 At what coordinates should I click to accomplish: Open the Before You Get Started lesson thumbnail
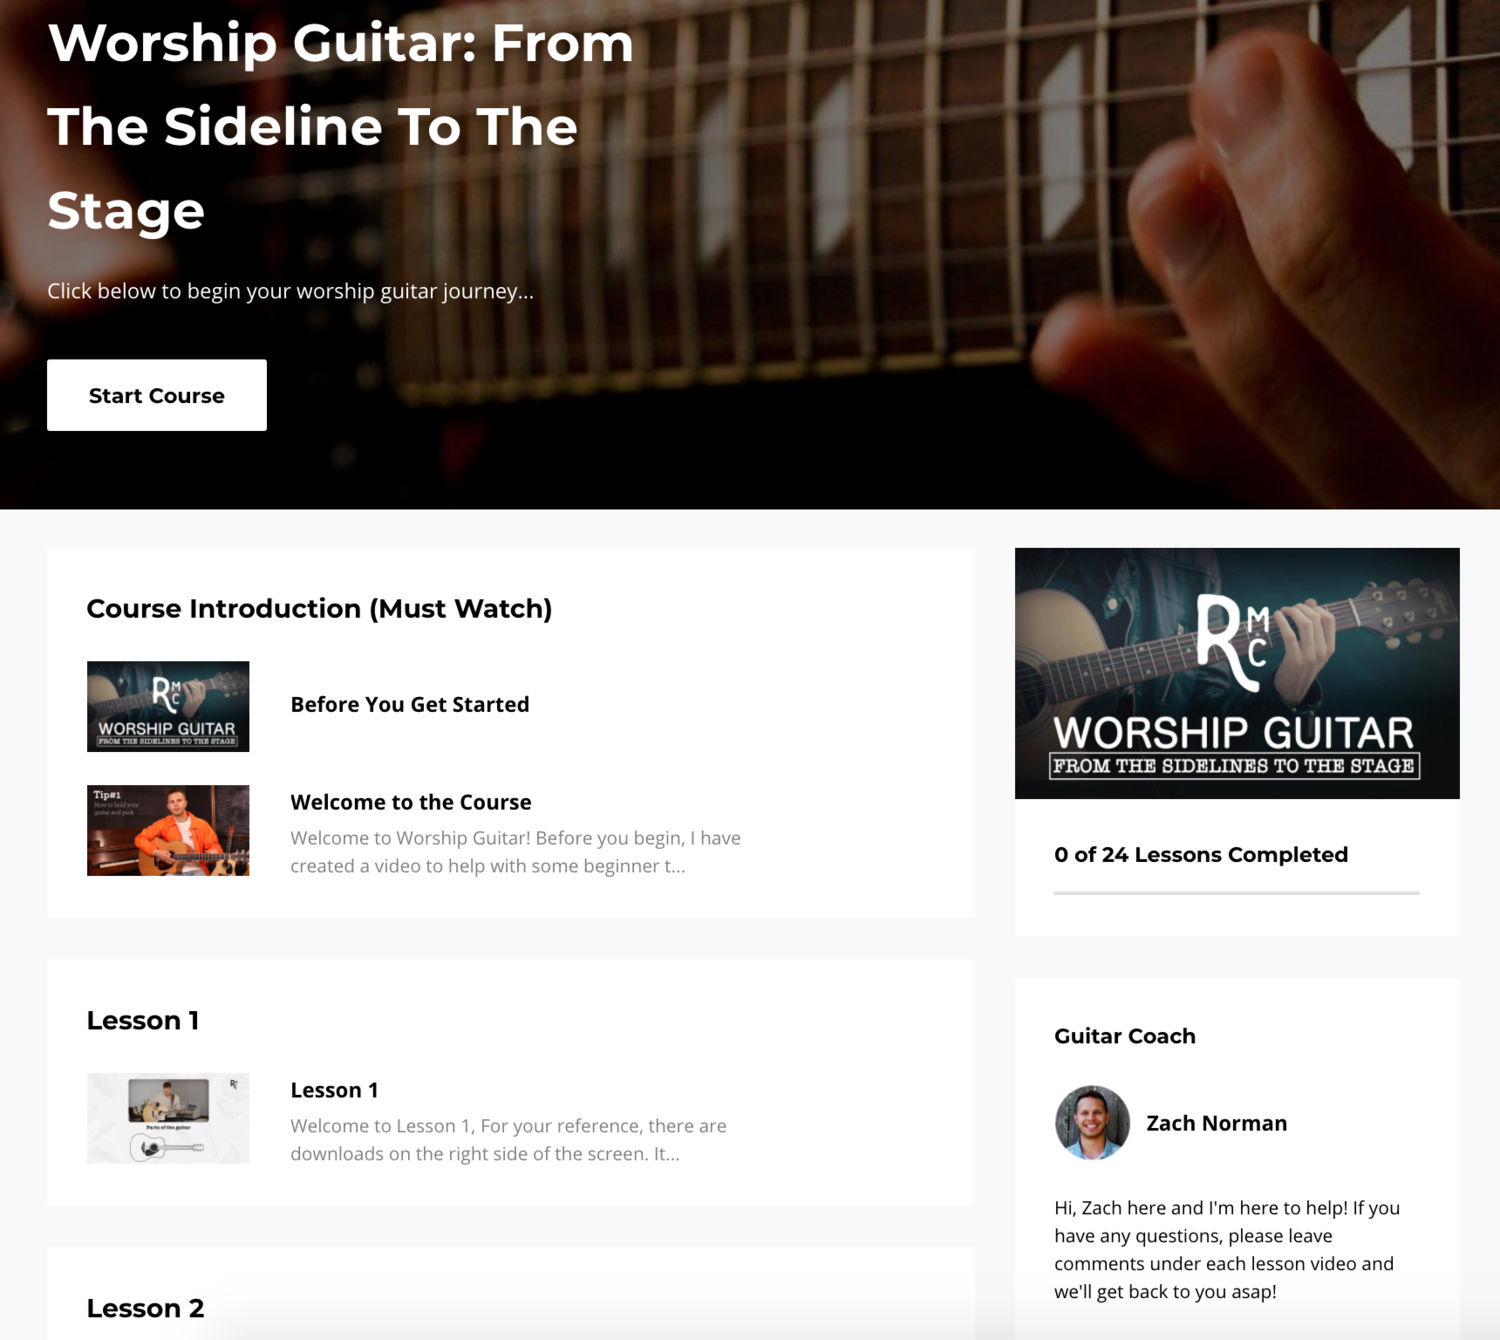[x=168, y=706]
